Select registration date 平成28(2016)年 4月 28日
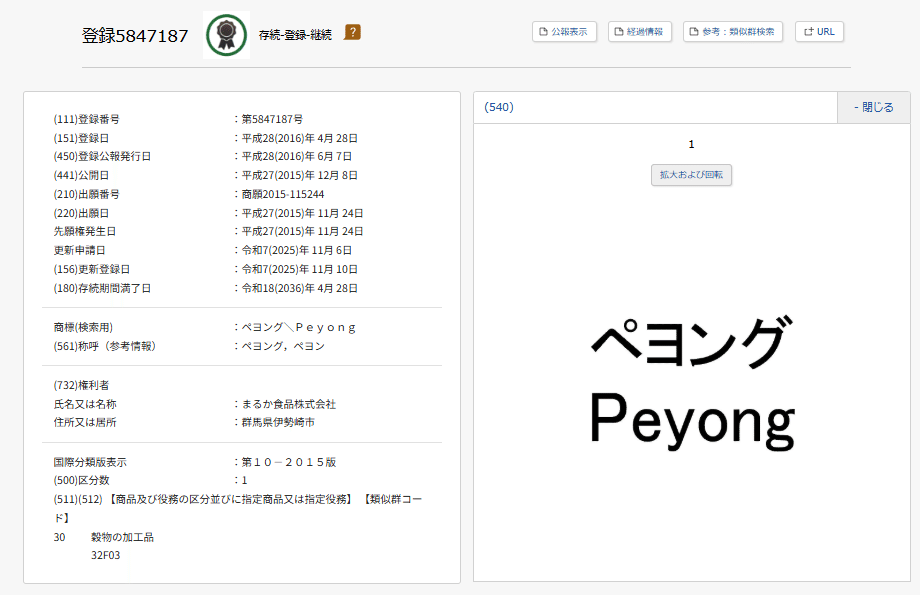920x595 pixels. (300, 138)
